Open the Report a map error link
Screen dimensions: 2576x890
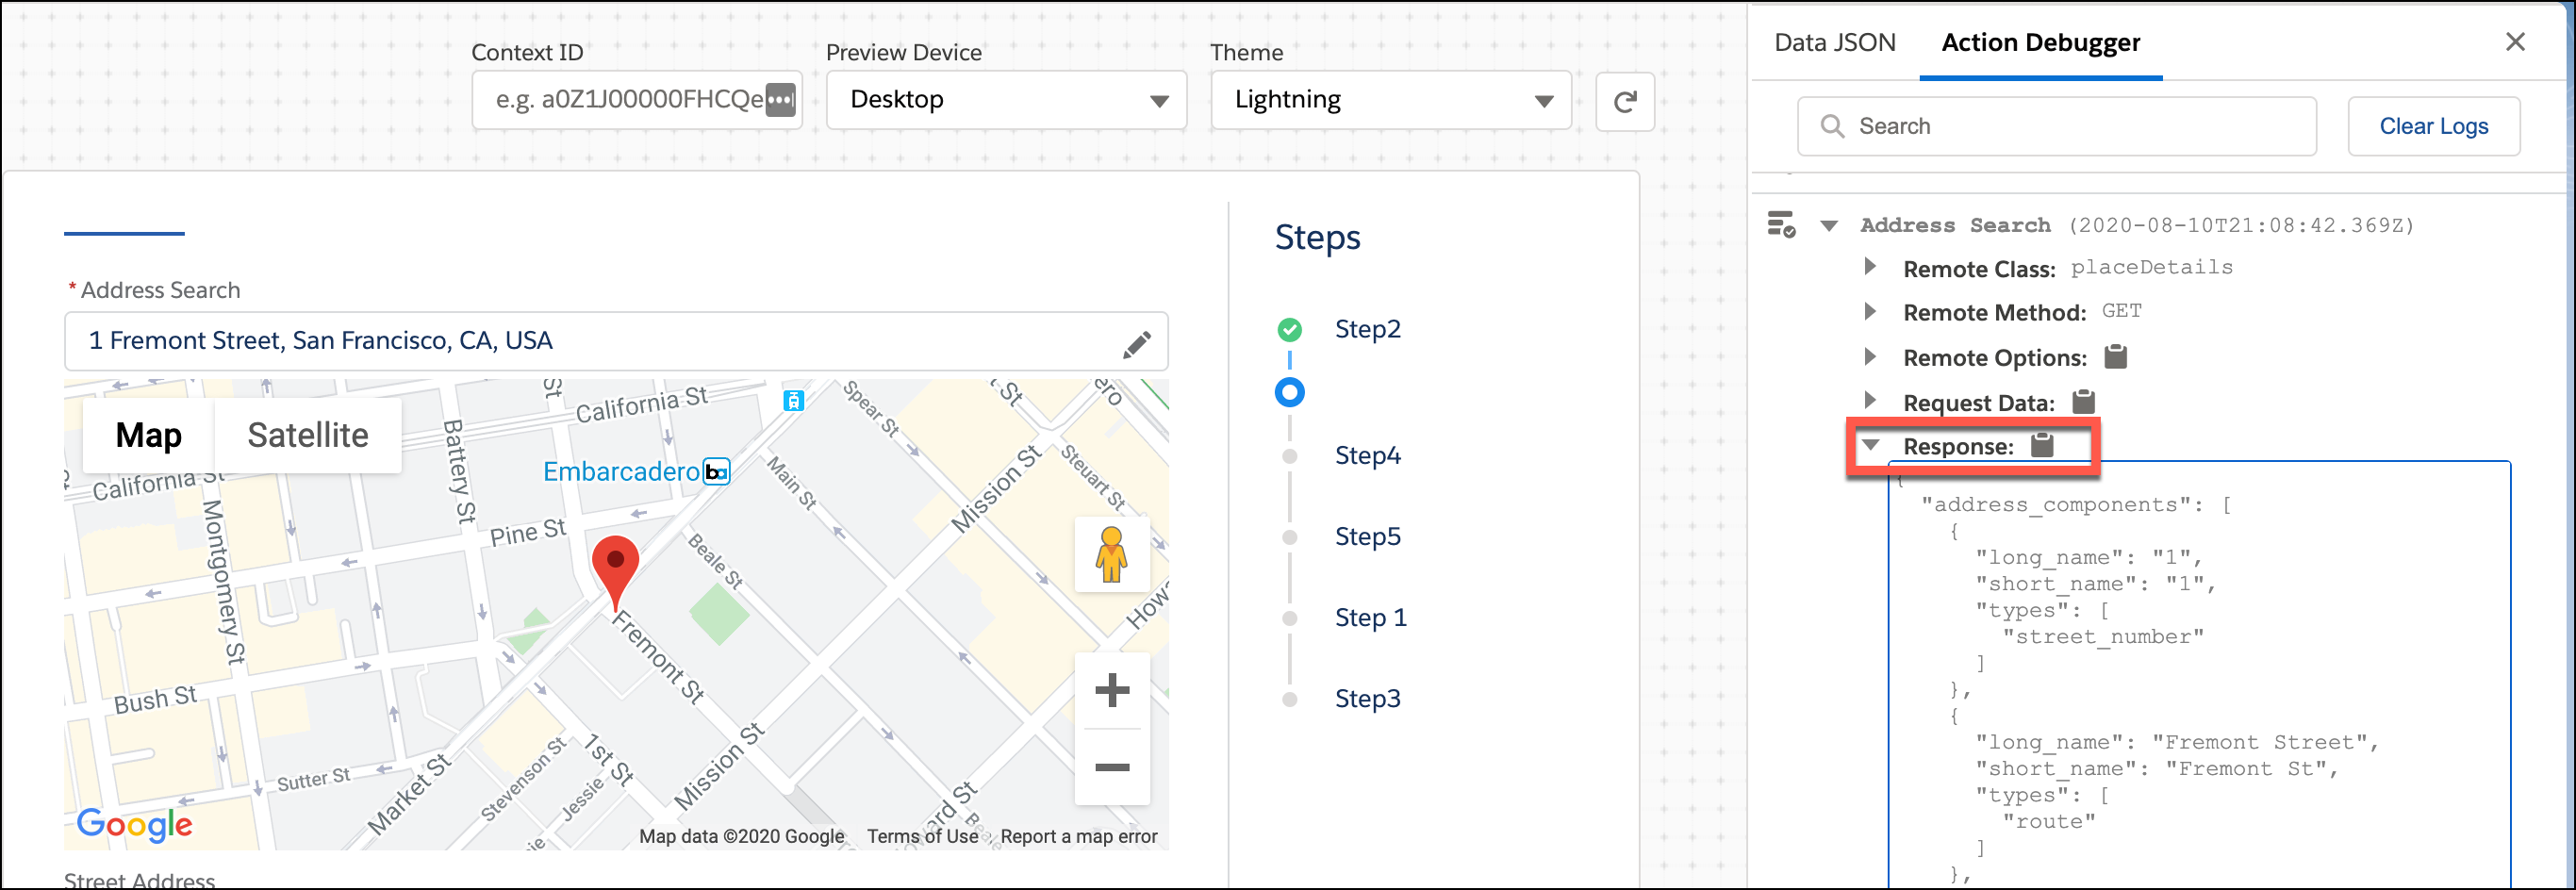pos(1077,836)
